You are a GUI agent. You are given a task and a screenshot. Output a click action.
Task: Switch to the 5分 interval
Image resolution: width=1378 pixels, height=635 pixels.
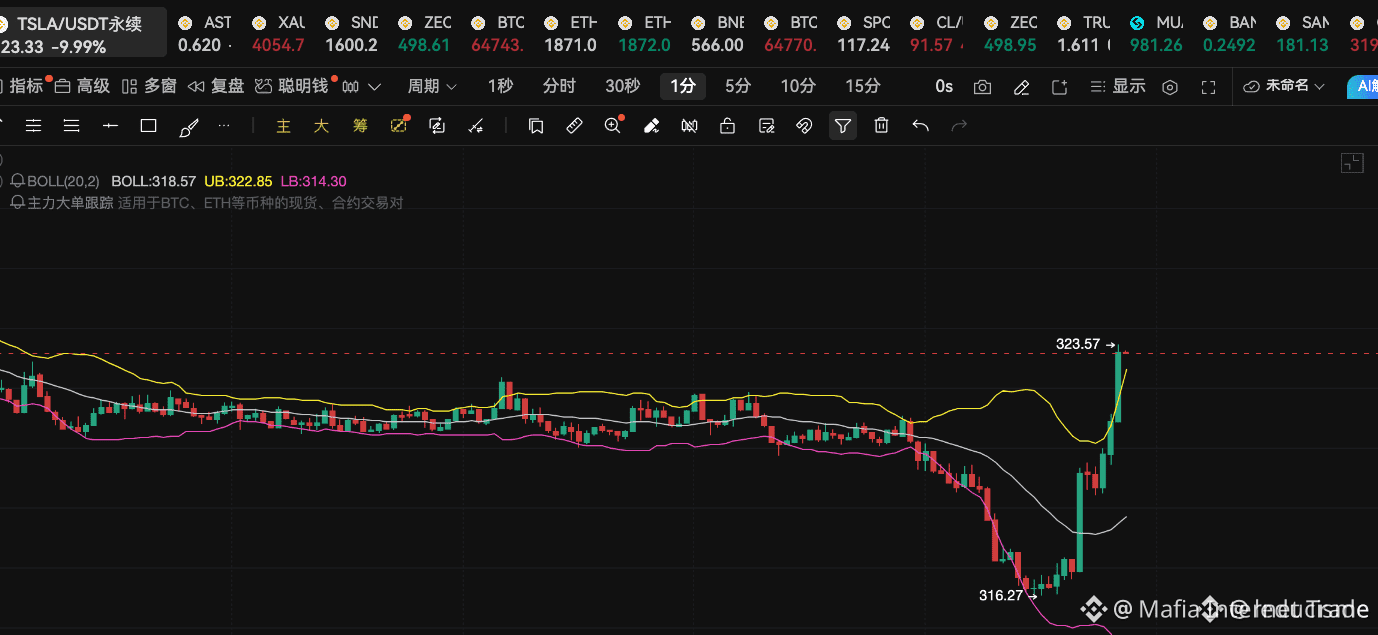click(737, 86)
